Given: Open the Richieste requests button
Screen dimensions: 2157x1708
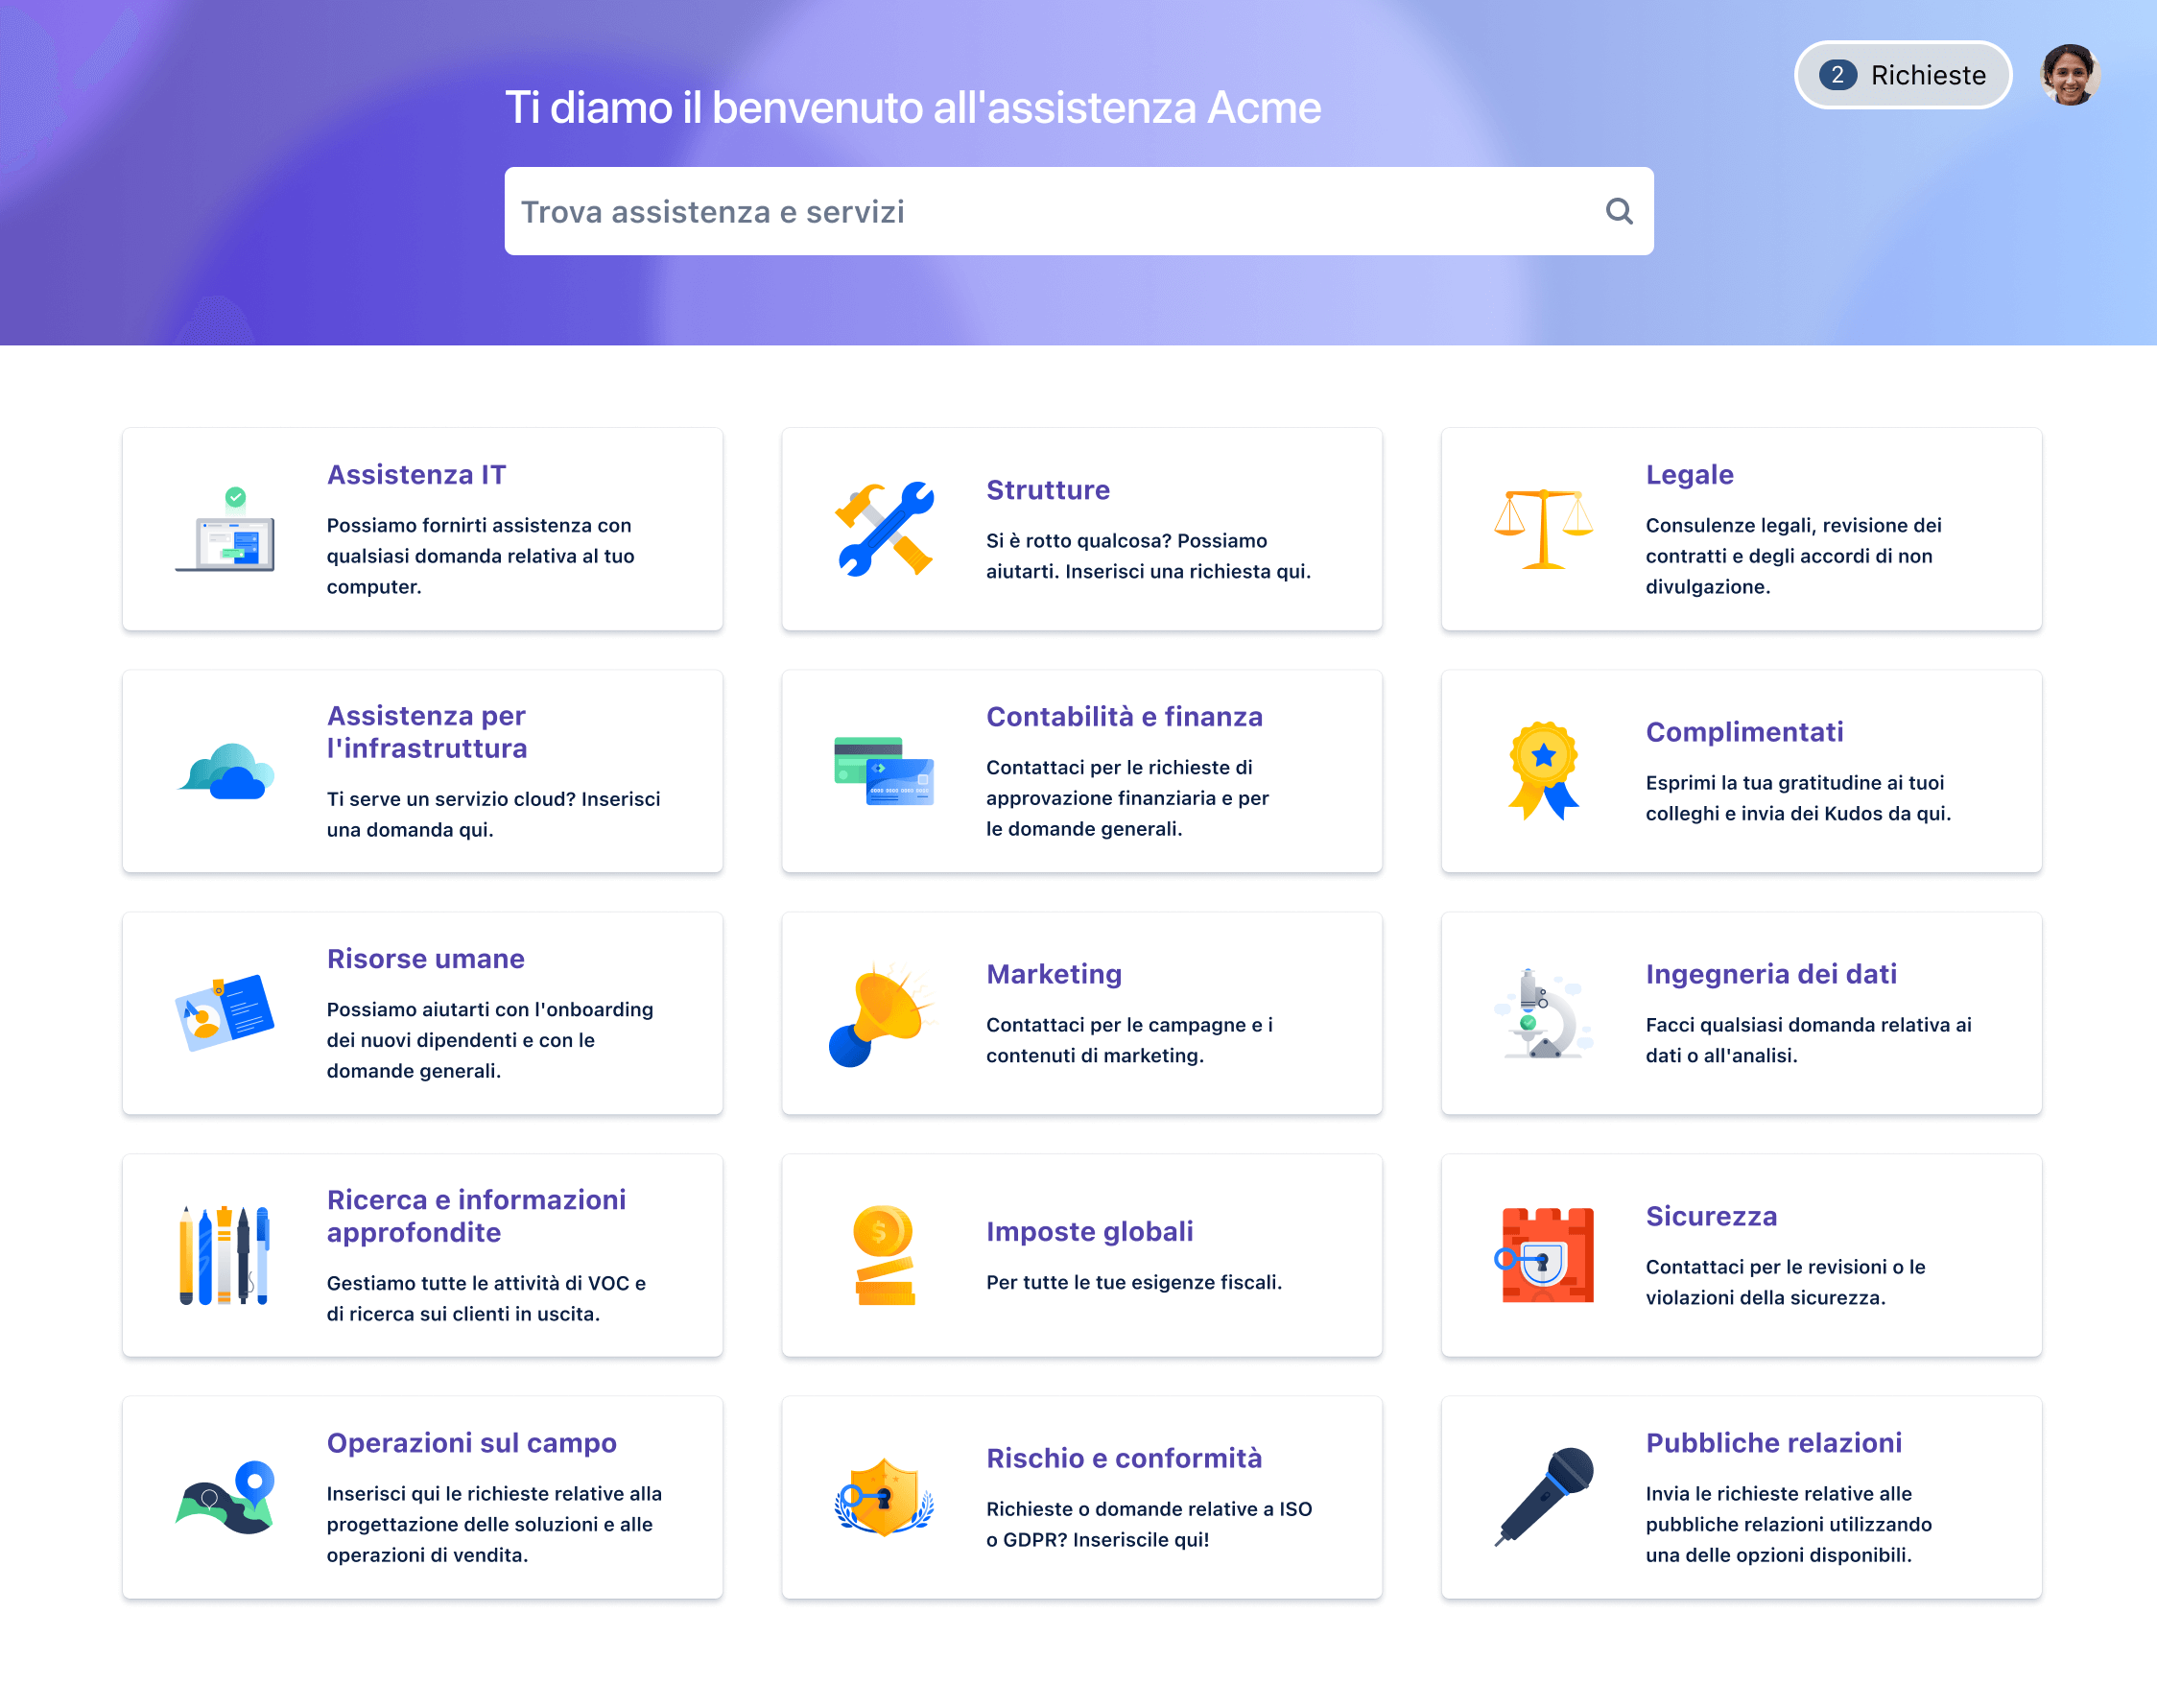Looking at the screenshot, I should [1901, 75].
